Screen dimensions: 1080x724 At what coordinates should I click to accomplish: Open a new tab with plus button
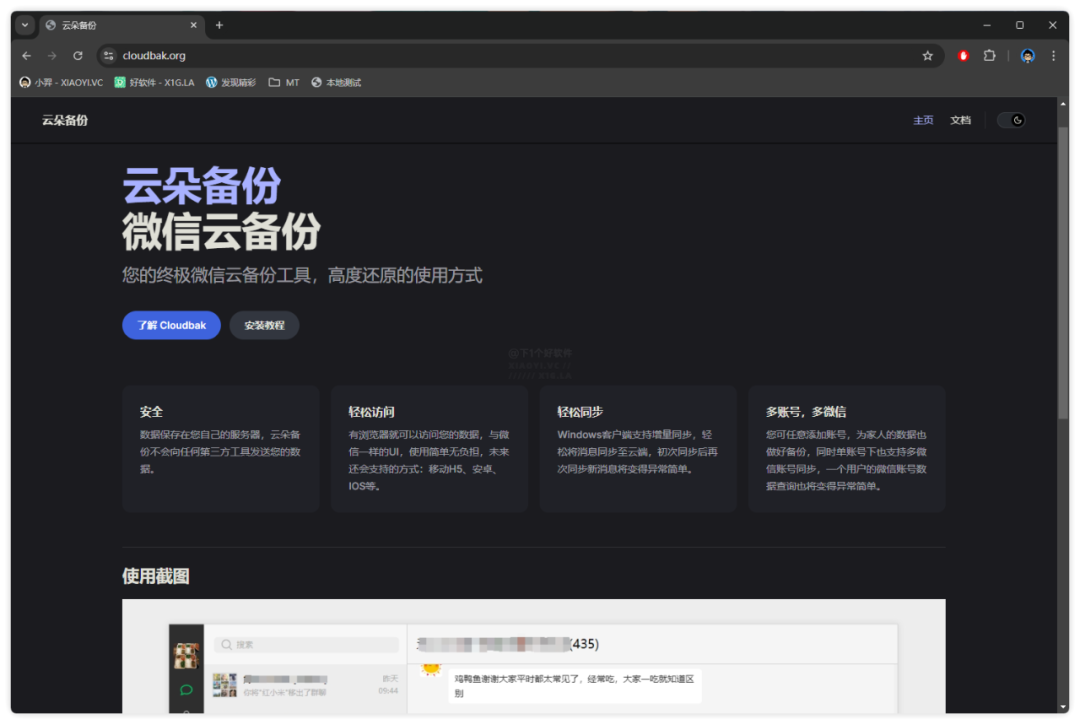pyautogui.click(x=219, y=25)
